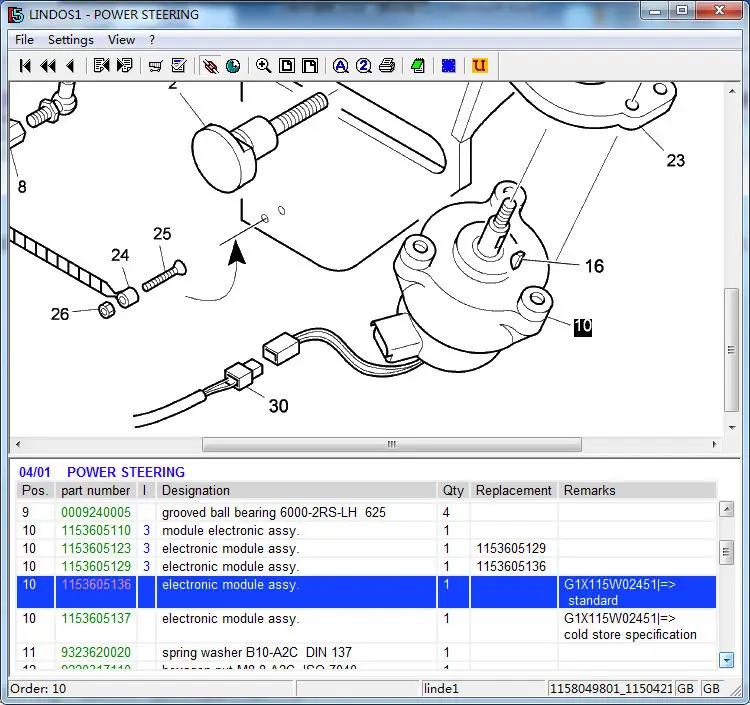
Task: Click parts list scrollbar up arrow
Action: coord(726,509)
